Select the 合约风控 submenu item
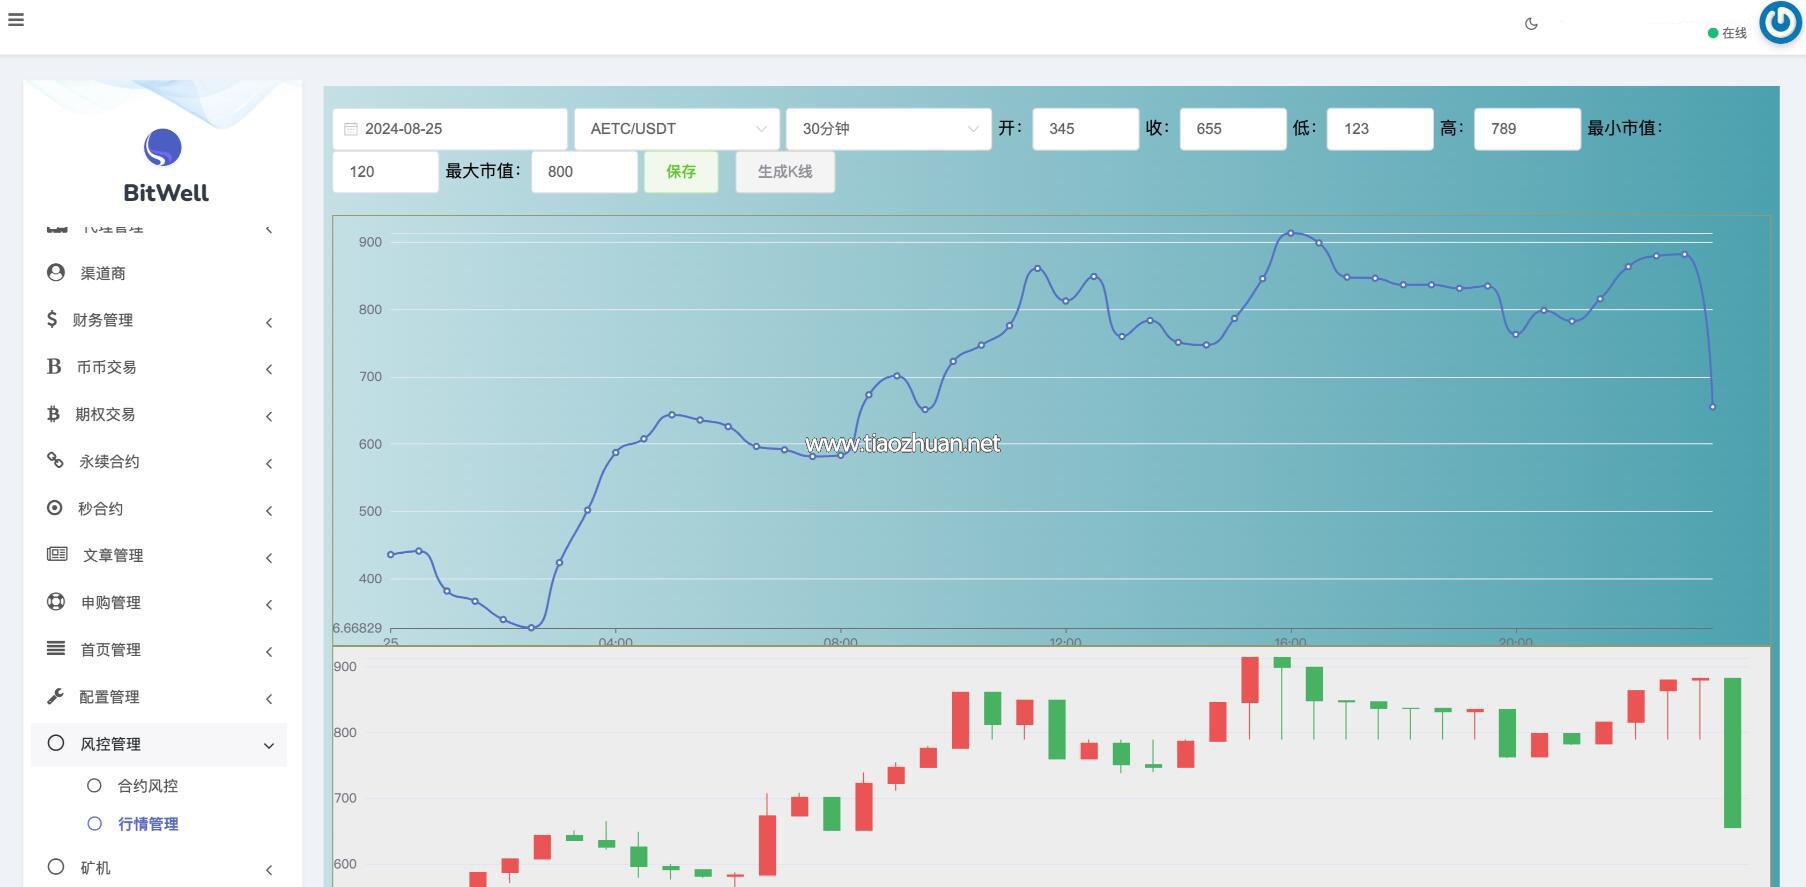The width and height of the screenshot is (1806, 887). click(147, 786)
